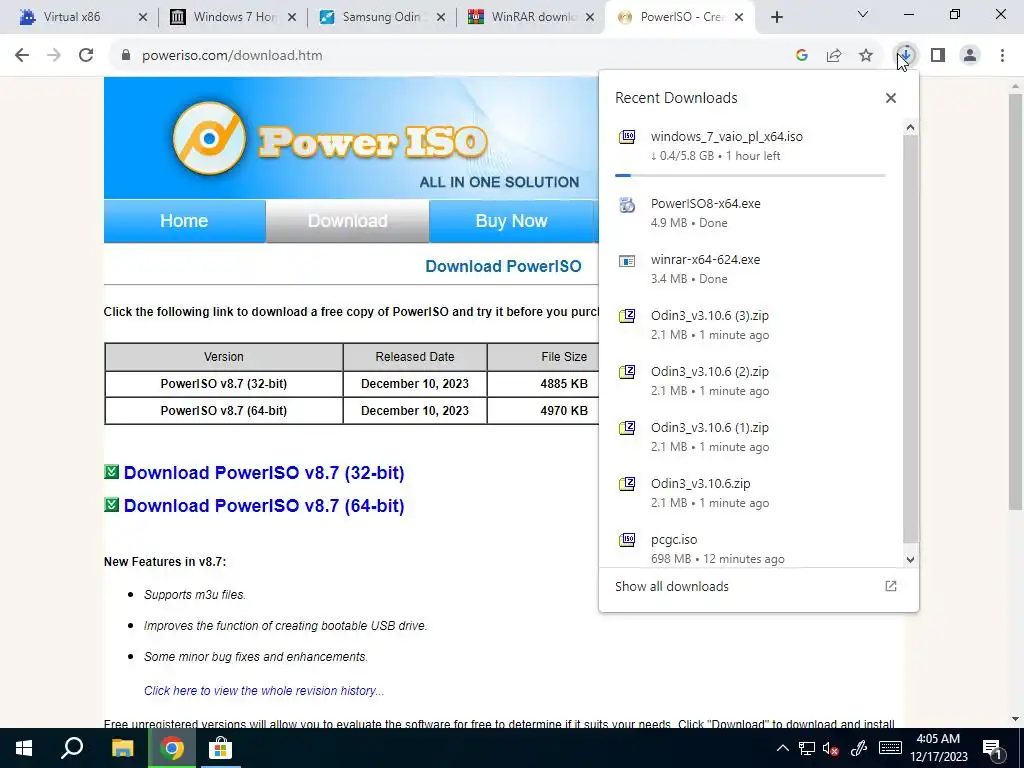Click the winrar-x64-624.exe file icon
1024x768 pixels.
[x=627, y=261]
